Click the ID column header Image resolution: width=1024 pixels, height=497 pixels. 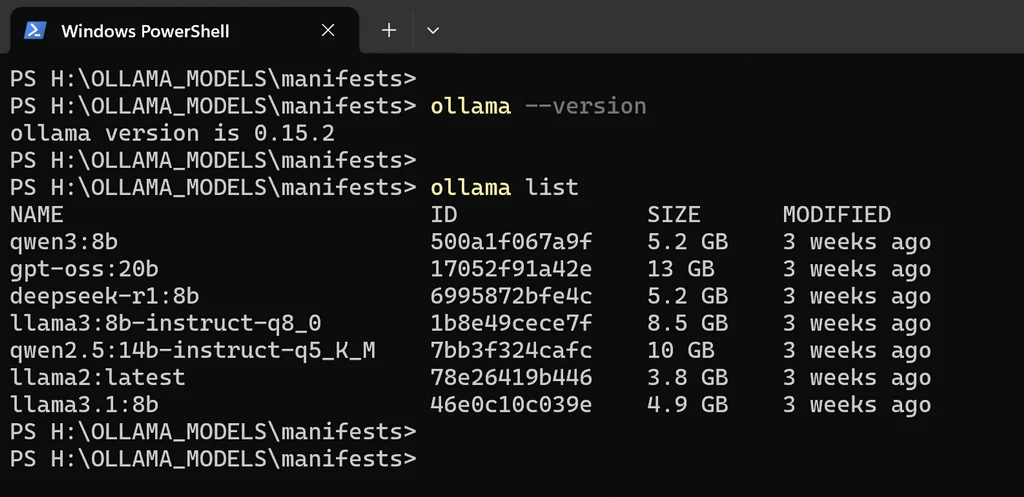pos(444,214)
